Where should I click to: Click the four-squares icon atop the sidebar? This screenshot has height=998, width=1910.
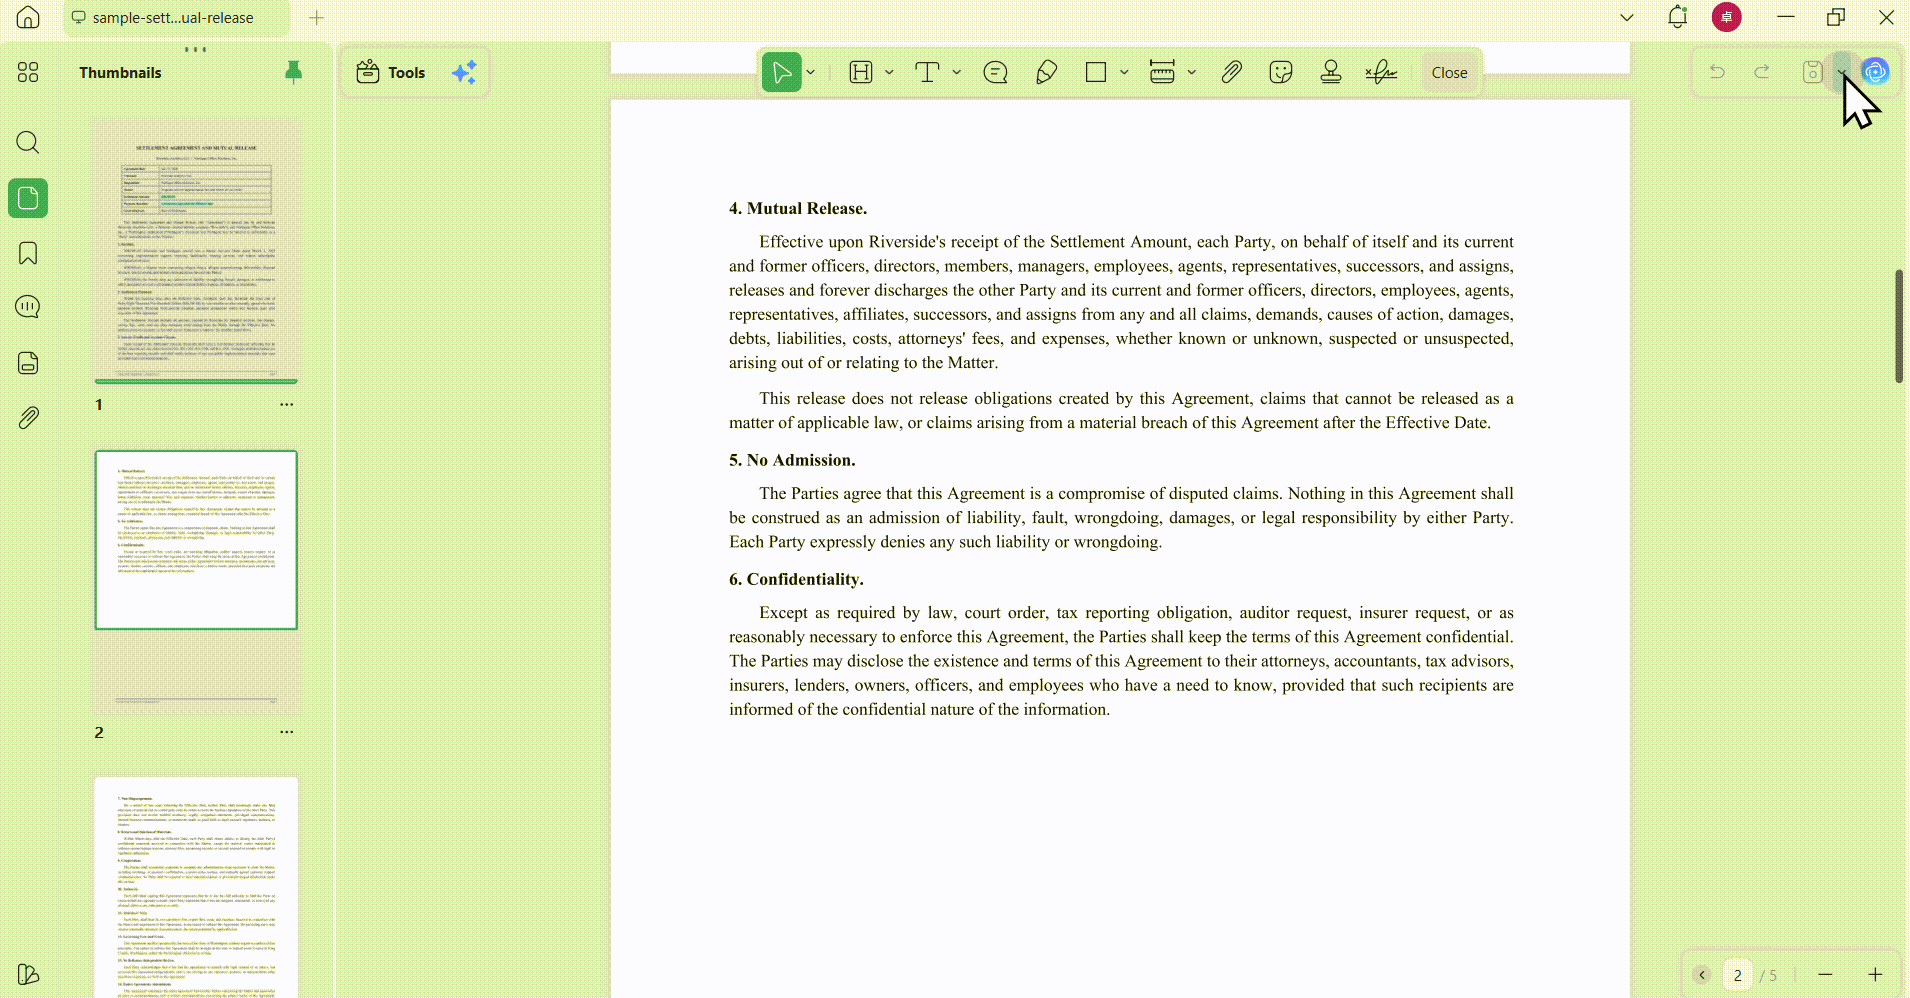[x=28, y=72]
